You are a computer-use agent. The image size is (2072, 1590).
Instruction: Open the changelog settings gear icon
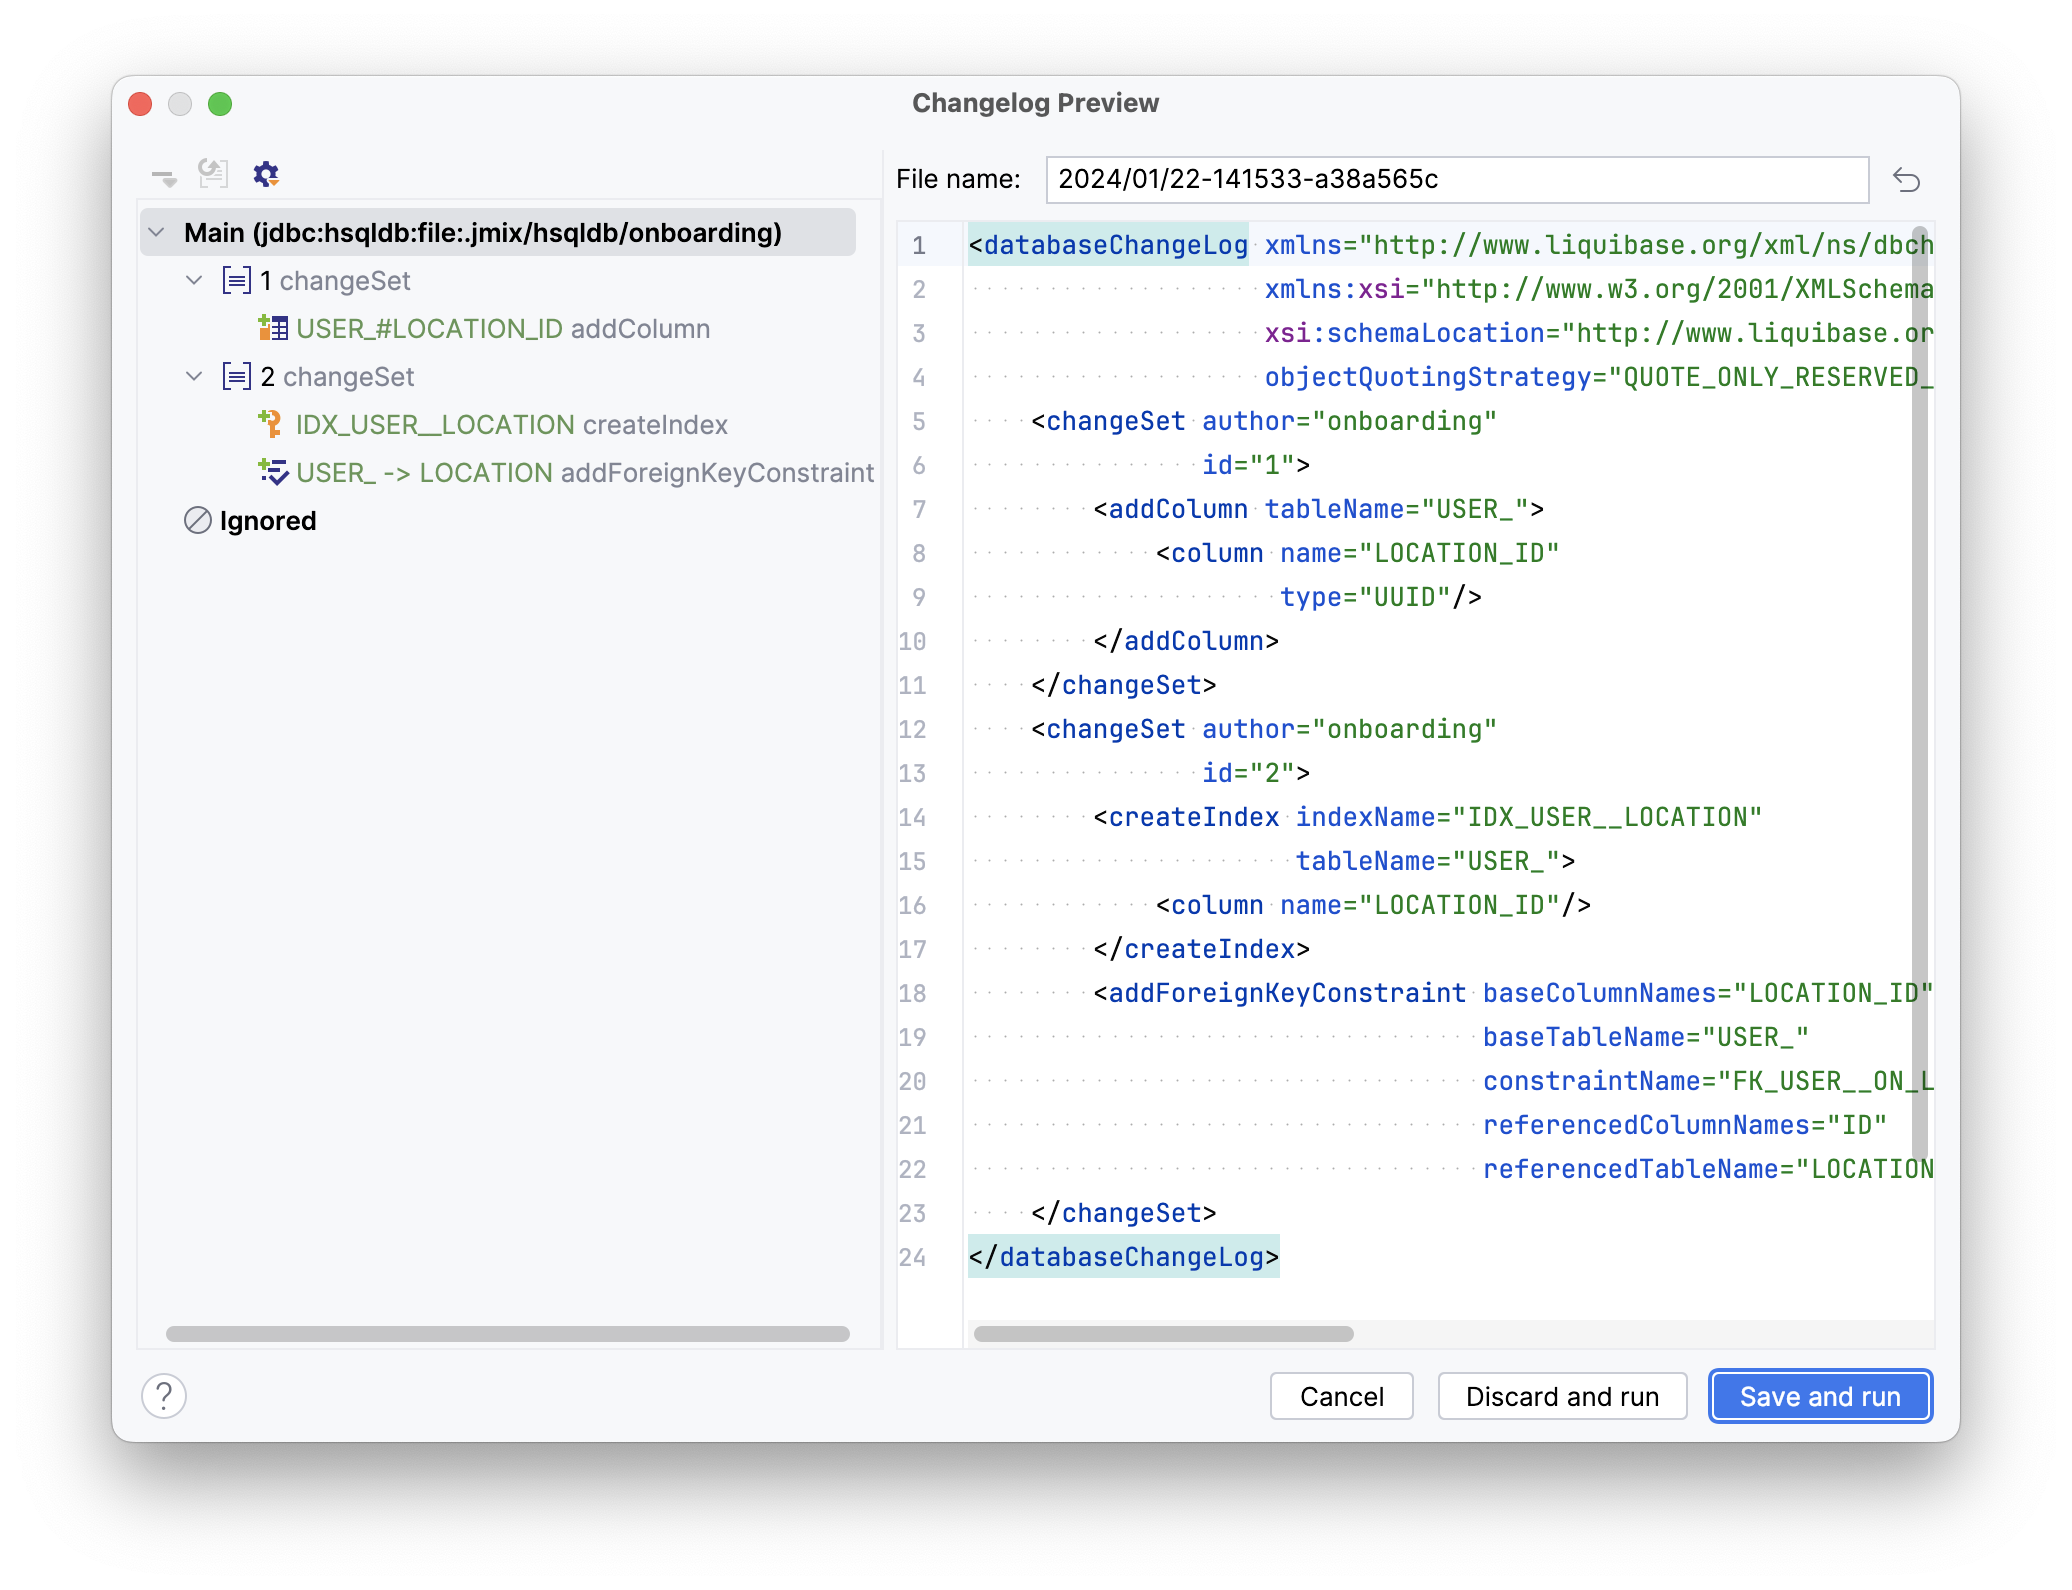pos(265,174)
